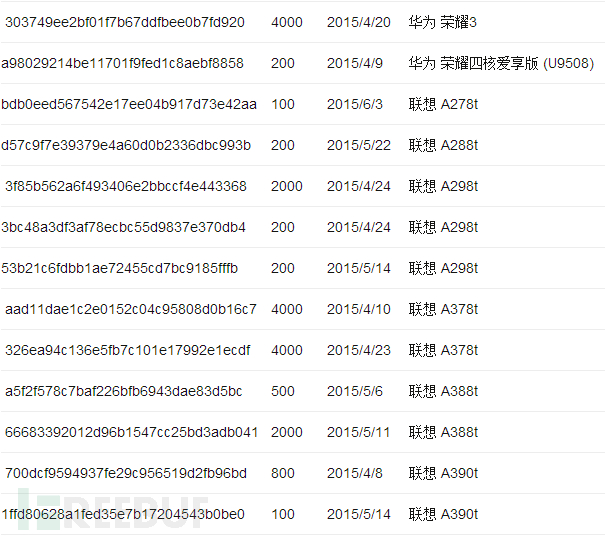
Task: Click date 2015/5/11
Action: pyautogui.click(x=359, y=432)
